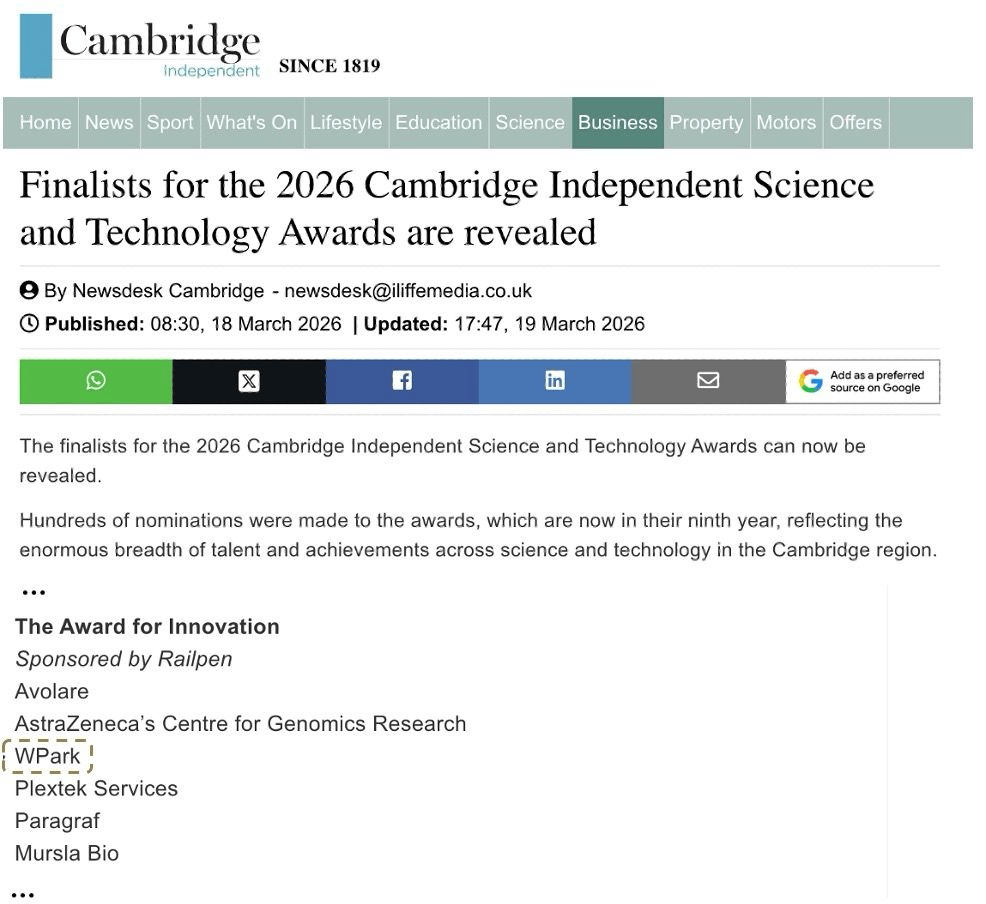Click the Cambridge Independent blue logo
The width and height of the screenshot is (986, 904).
[x=36, y=46]
